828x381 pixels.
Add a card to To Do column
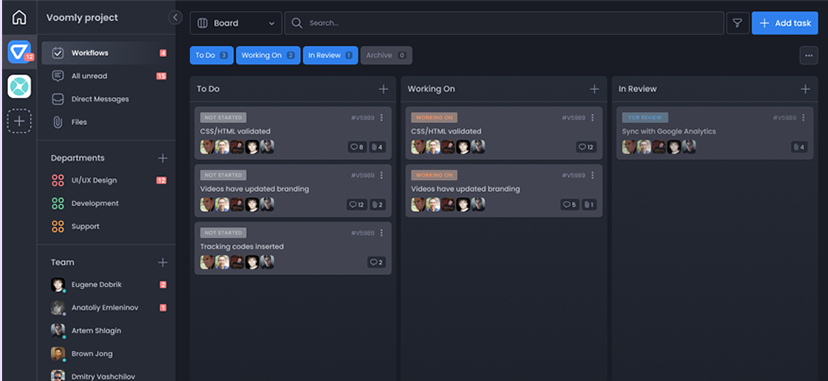click(384, 89)
